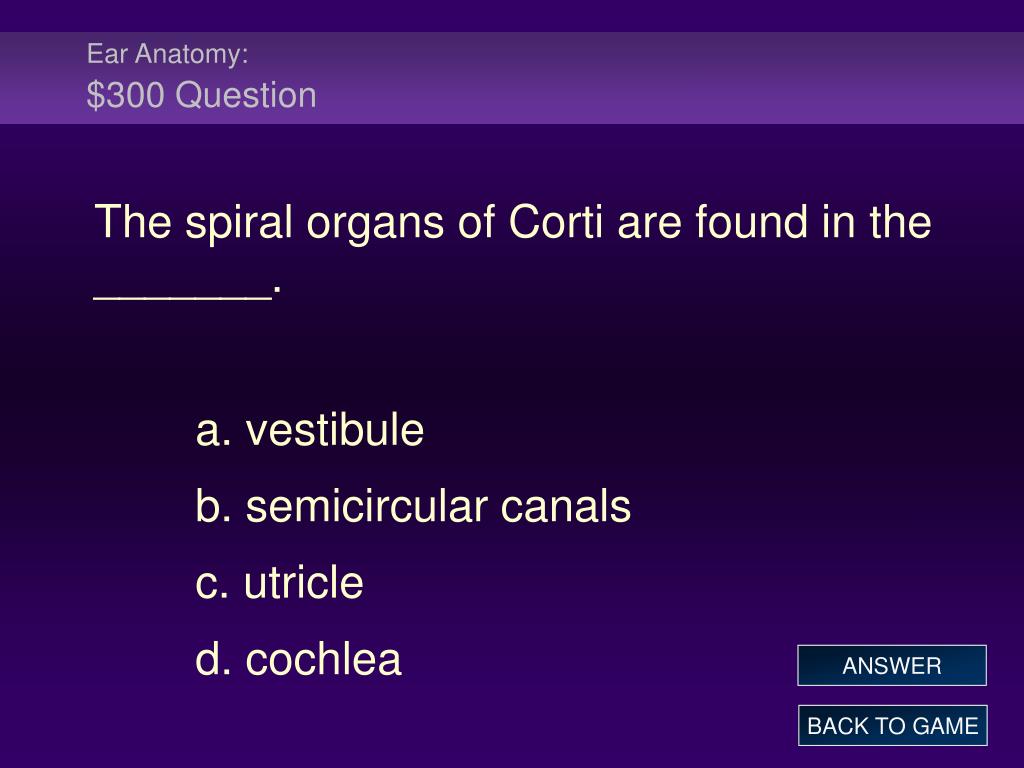This screenshot has height=768, width=1024.
Task: Select the word vestibule in option a
Action: 334,430
